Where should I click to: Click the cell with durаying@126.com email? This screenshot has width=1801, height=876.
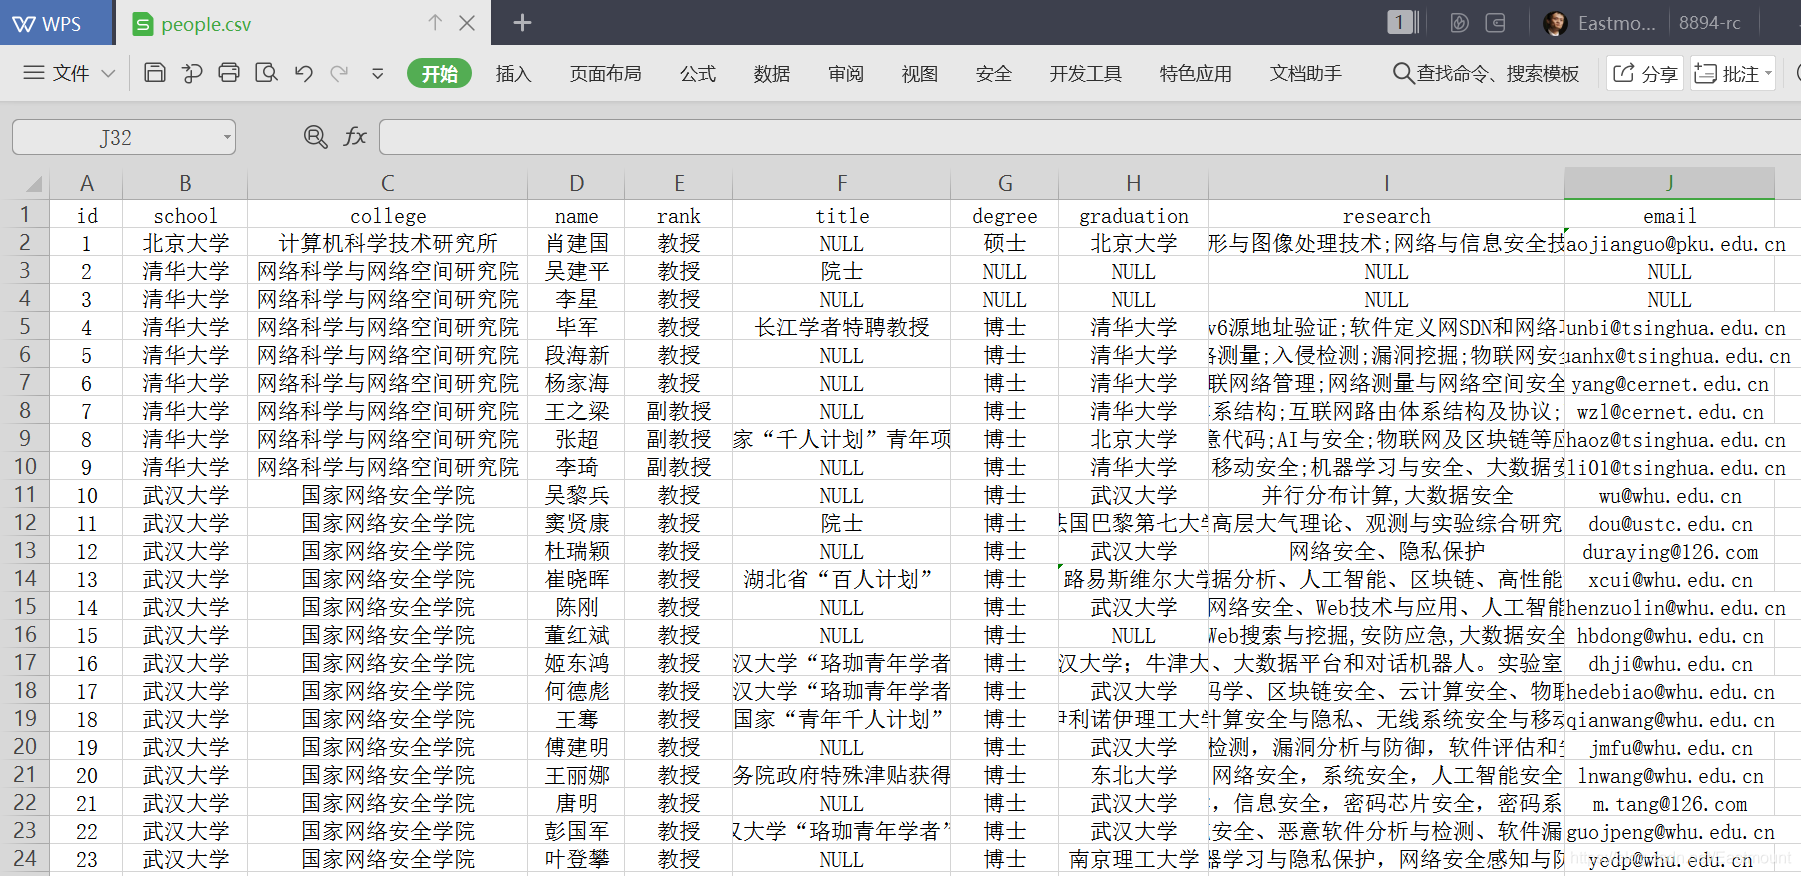click(x=1669, y=552)
